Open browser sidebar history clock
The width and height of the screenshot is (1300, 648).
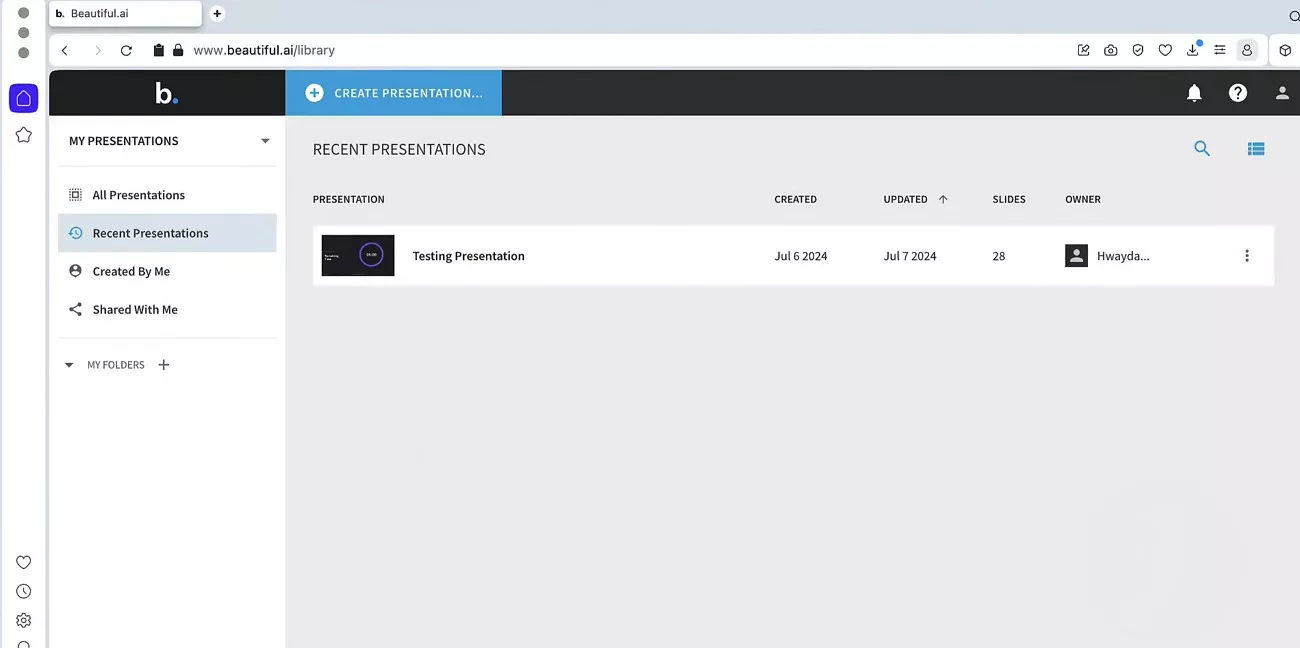24,591
